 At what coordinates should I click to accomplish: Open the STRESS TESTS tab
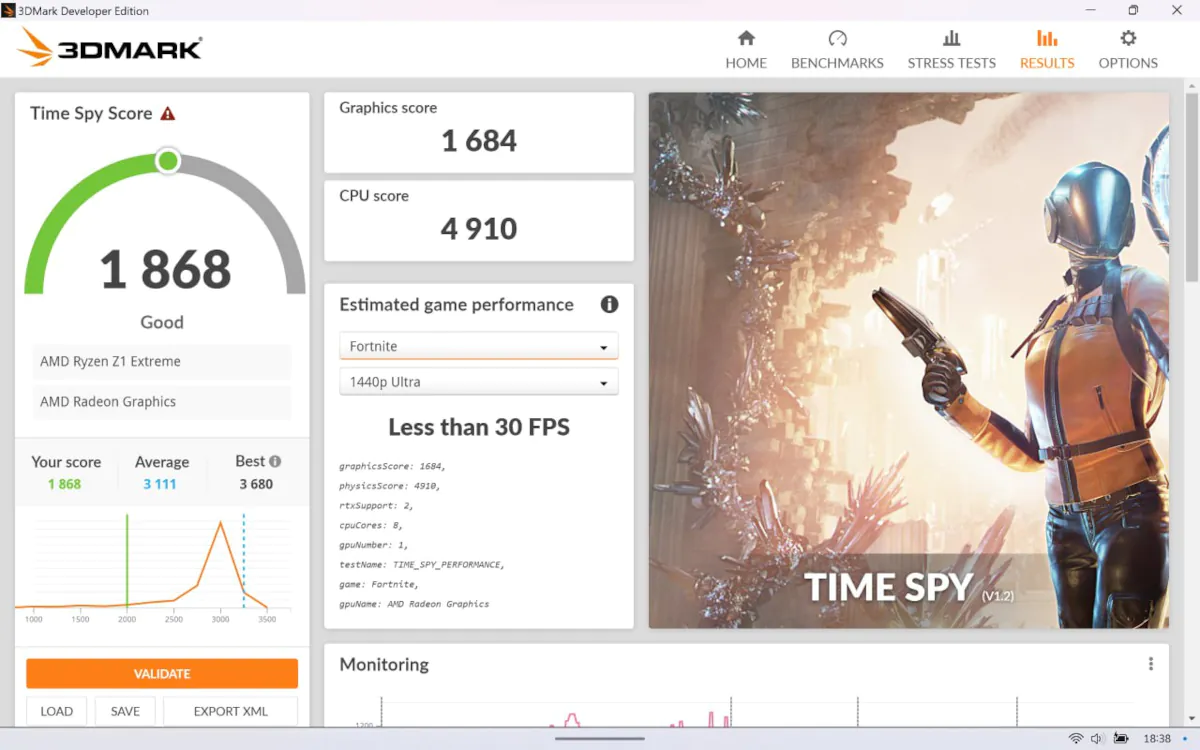pos(951,50)
